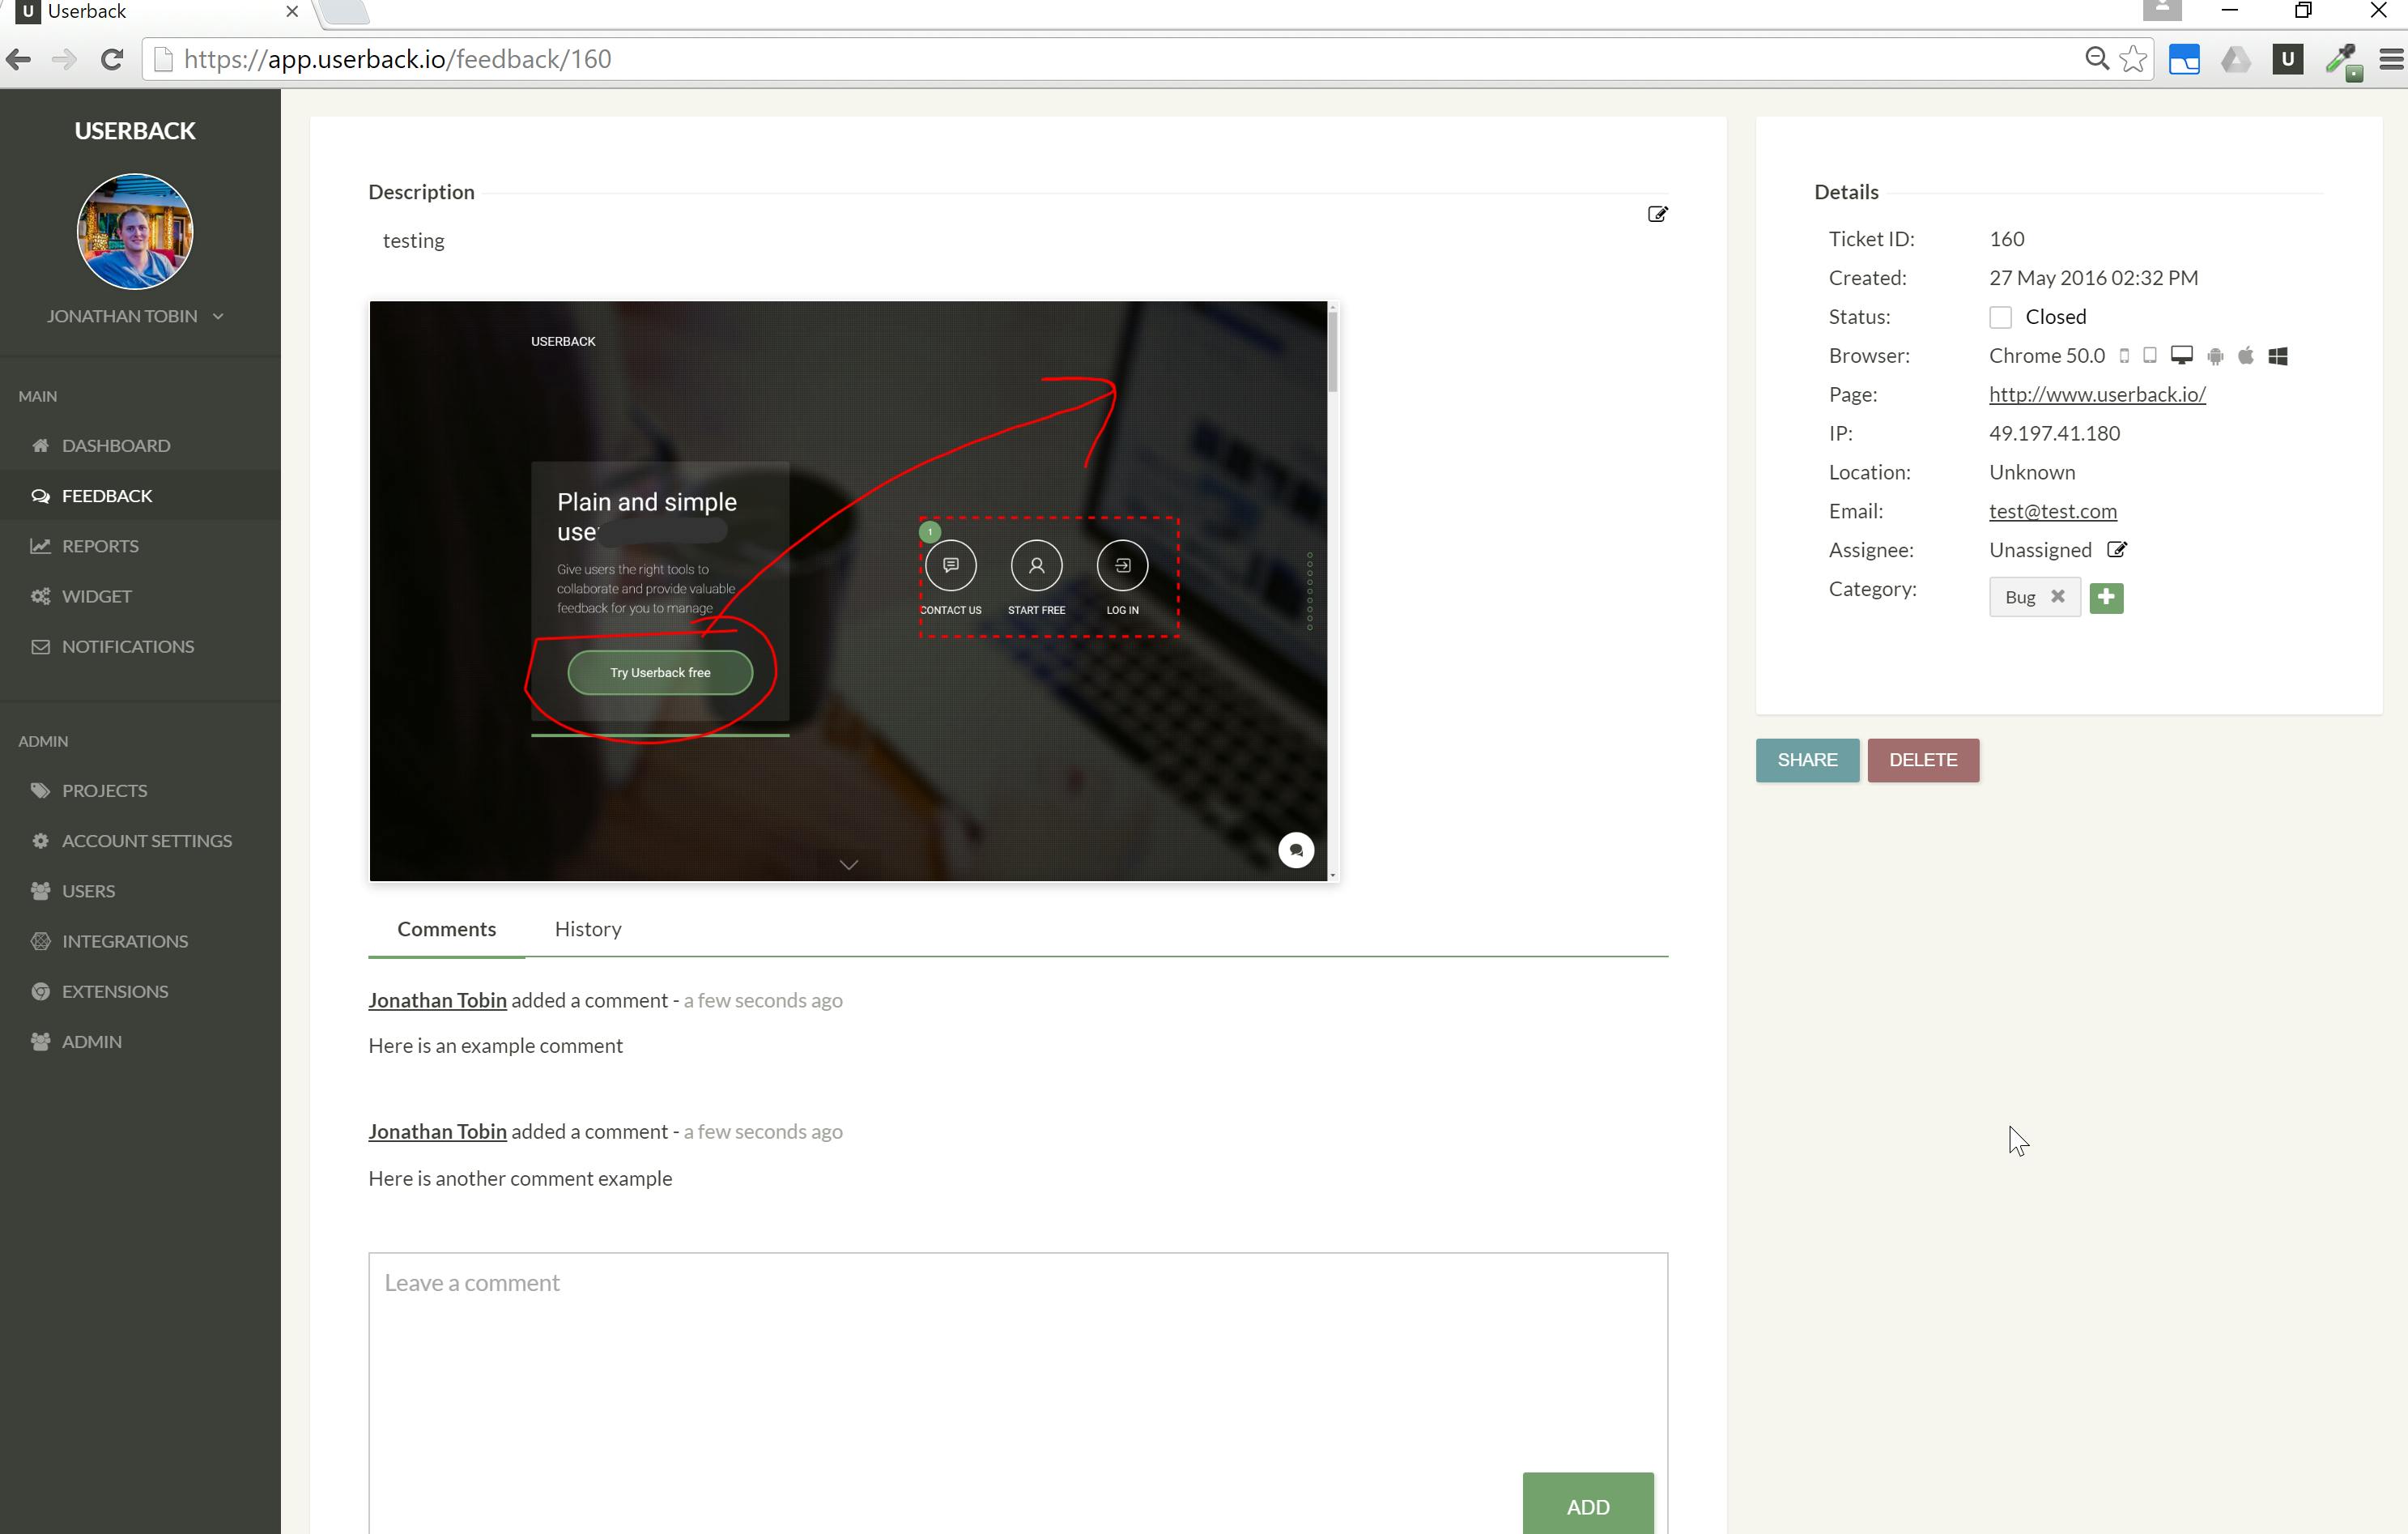
Task: Remove the Bug category tag
Action: pos(2057,596)
